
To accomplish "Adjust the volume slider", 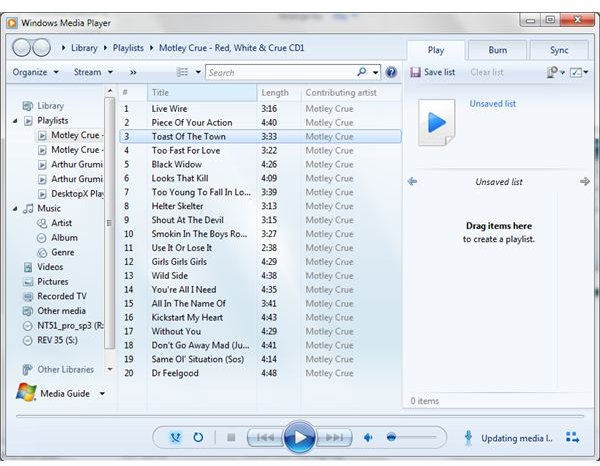I will [x=411, y=437].
